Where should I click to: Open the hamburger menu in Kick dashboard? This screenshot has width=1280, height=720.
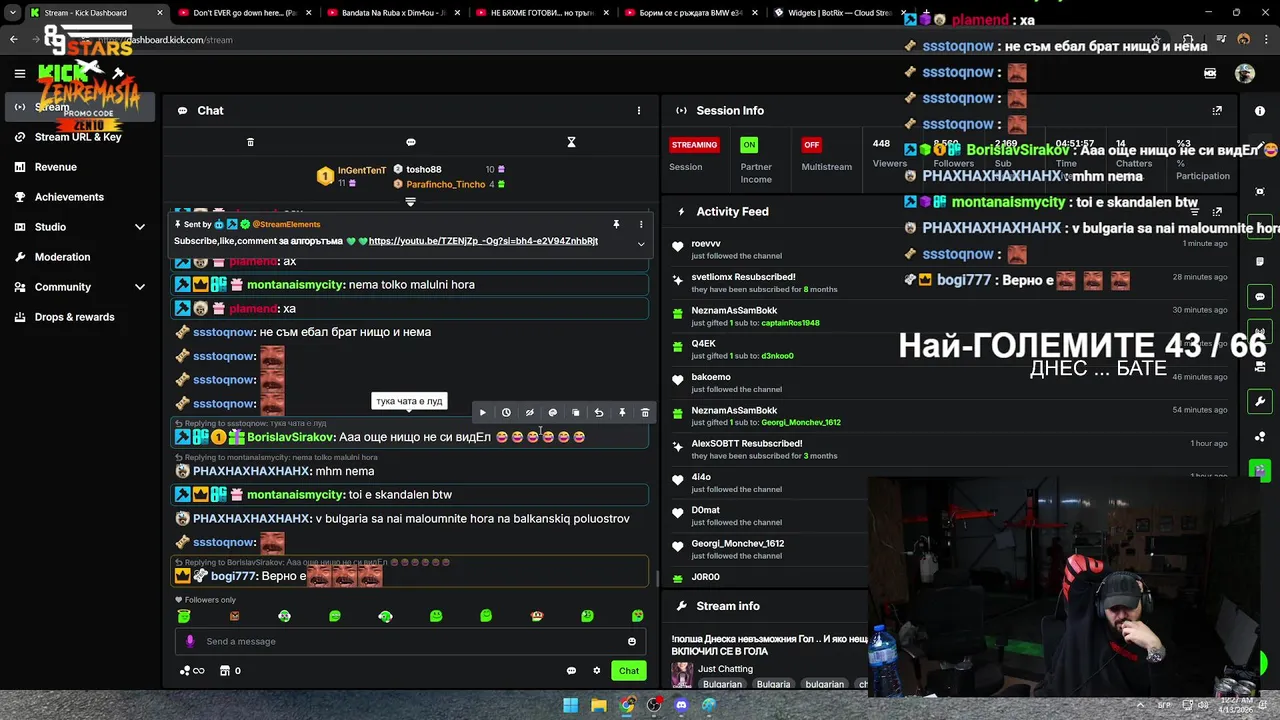coord(19,73)
